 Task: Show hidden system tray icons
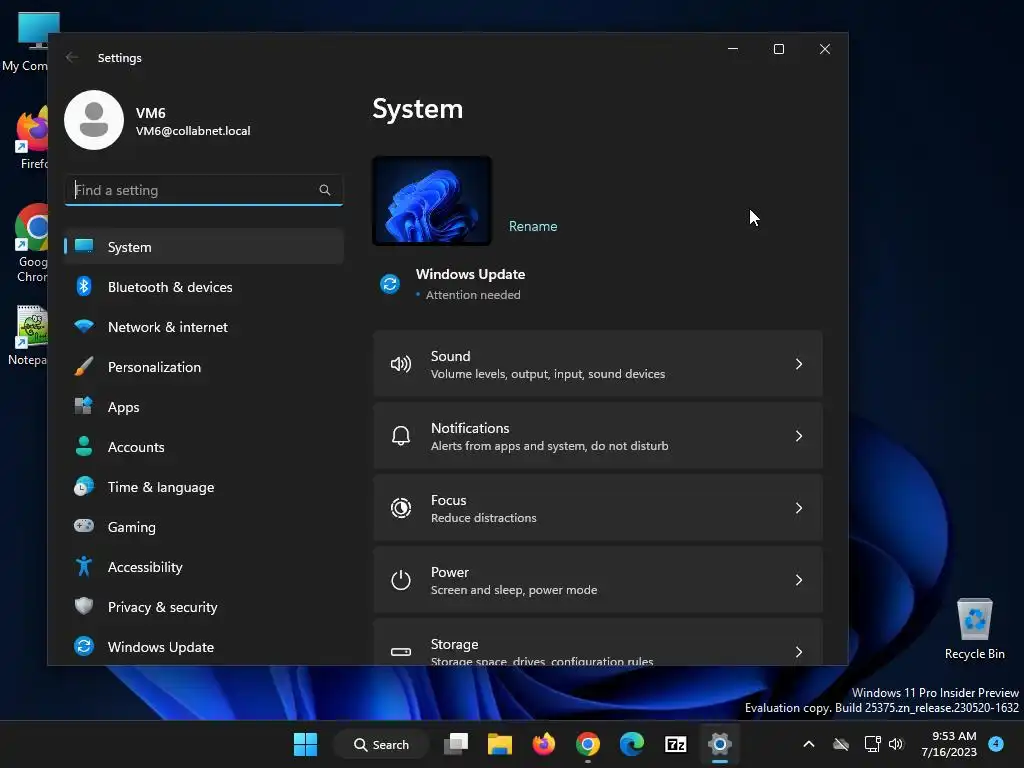[x=808, y=744]
